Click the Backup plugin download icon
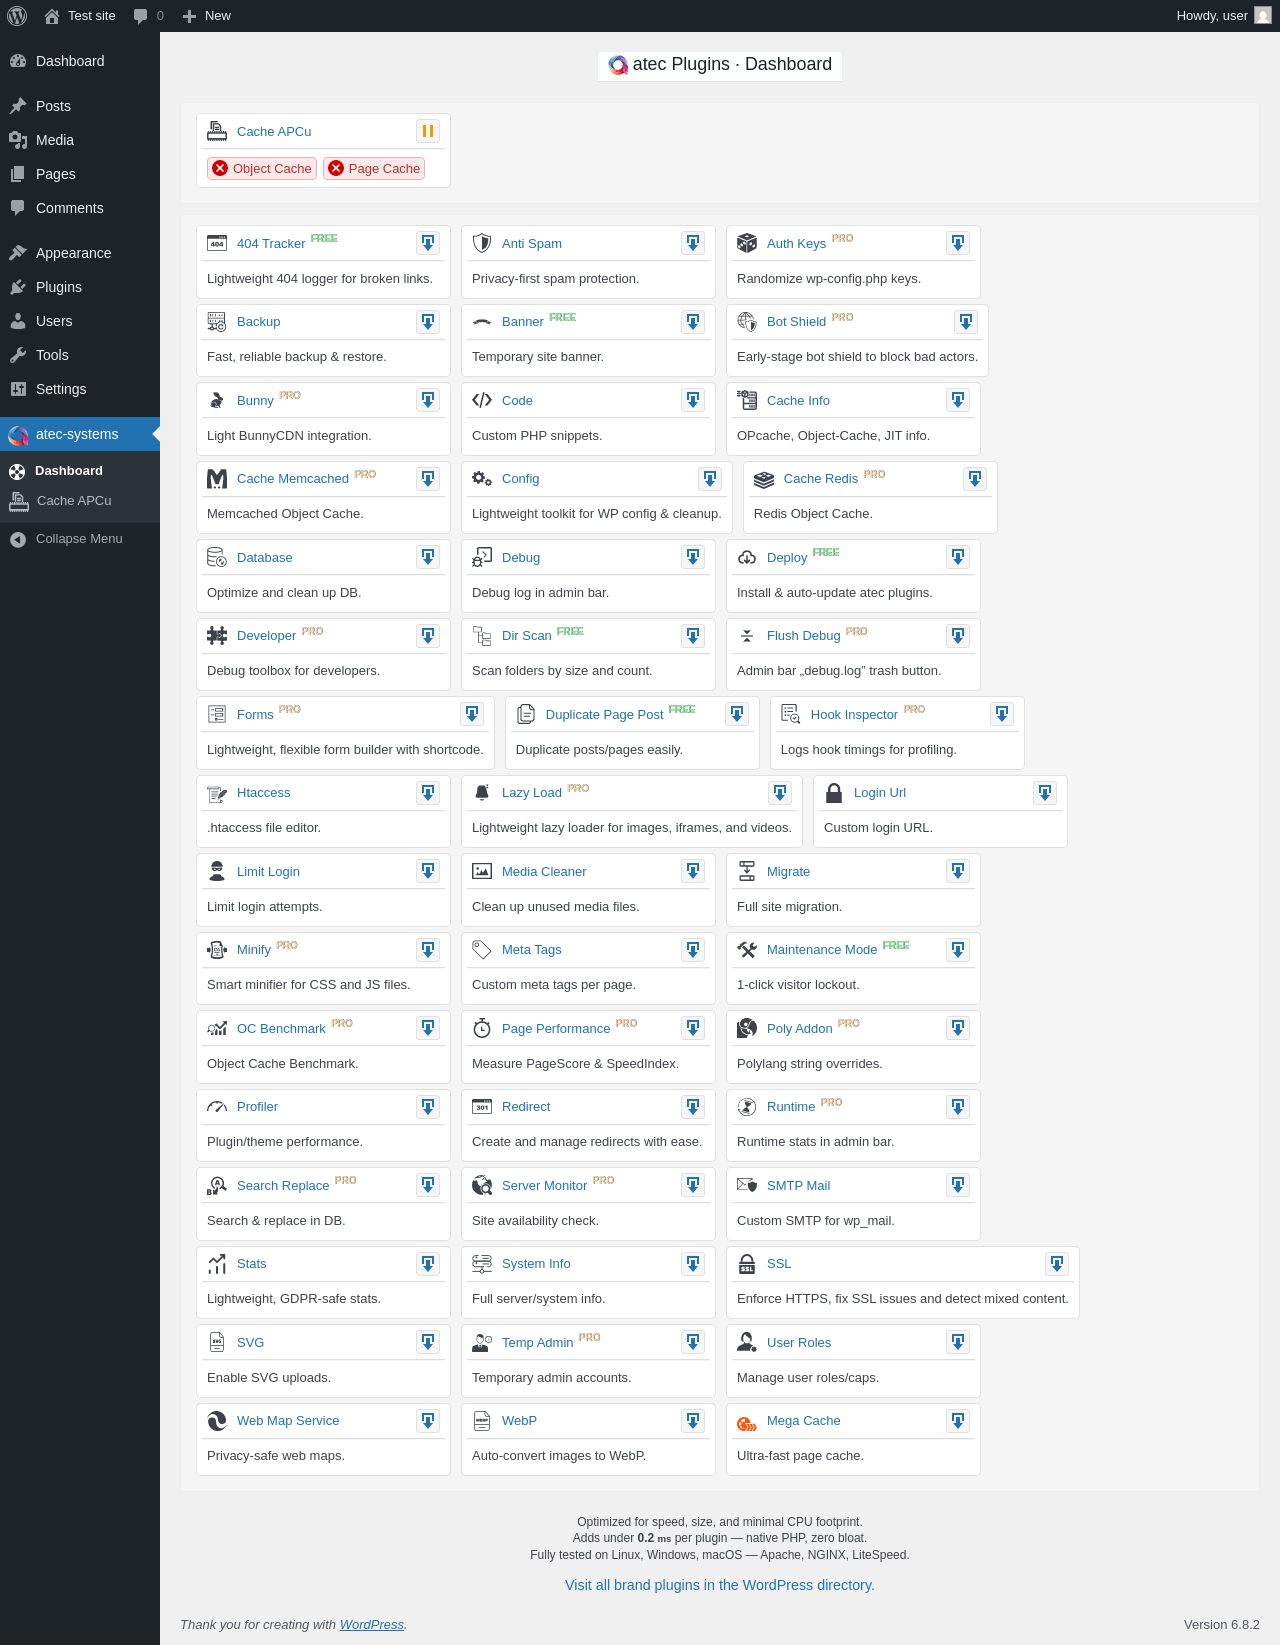1280x1645 pixels. click(x=428, y=322)
